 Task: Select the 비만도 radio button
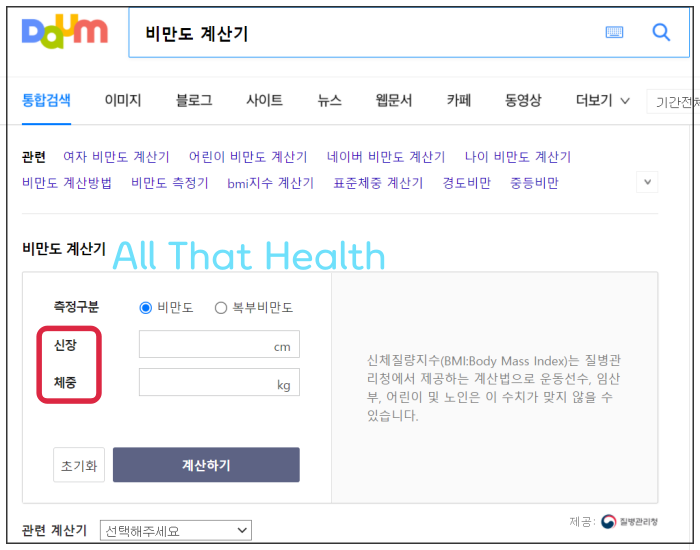146,308
